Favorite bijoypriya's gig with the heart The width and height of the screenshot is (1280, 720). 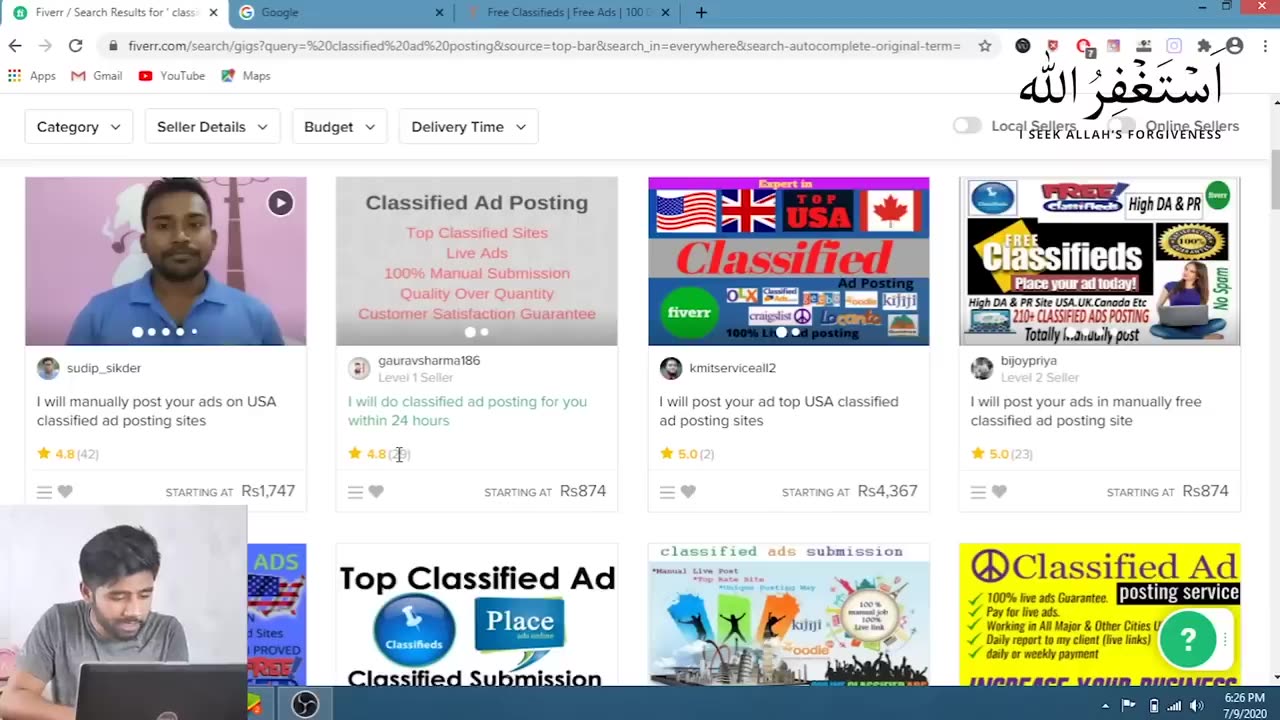tap(999, 492)
